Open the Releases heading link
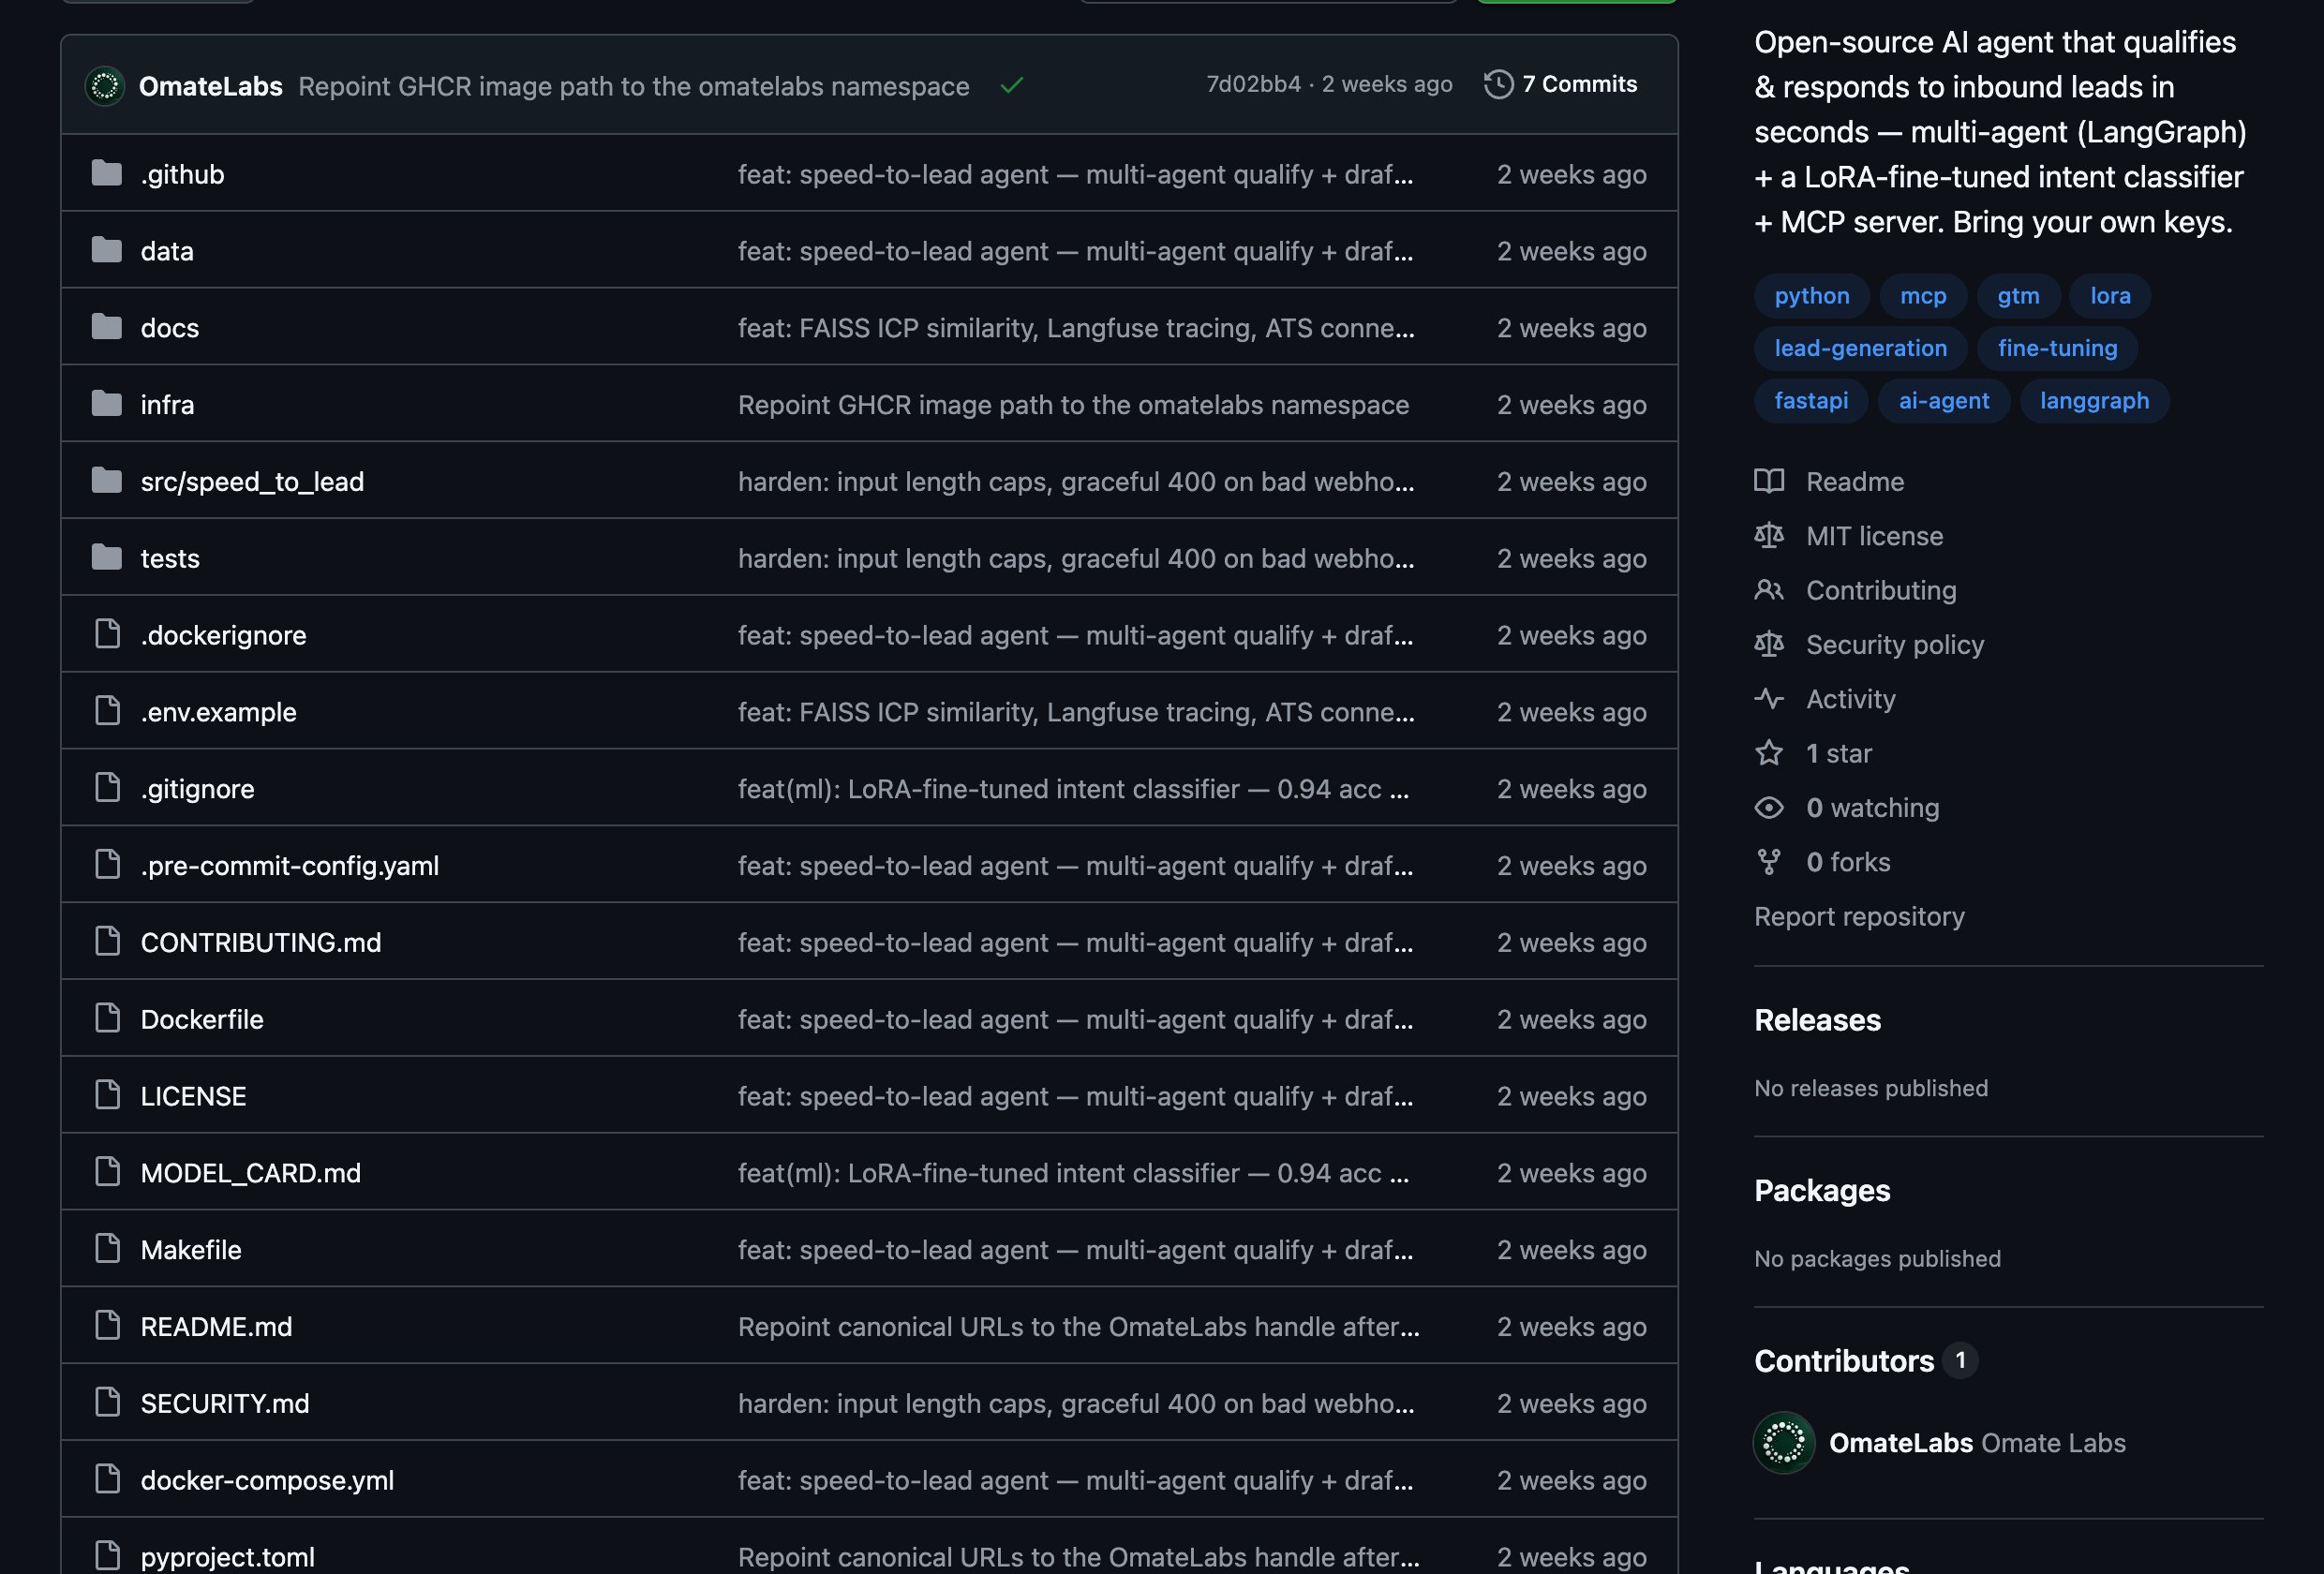Viewport: 2324px width, 1574px height. tap(1817, 1020)
